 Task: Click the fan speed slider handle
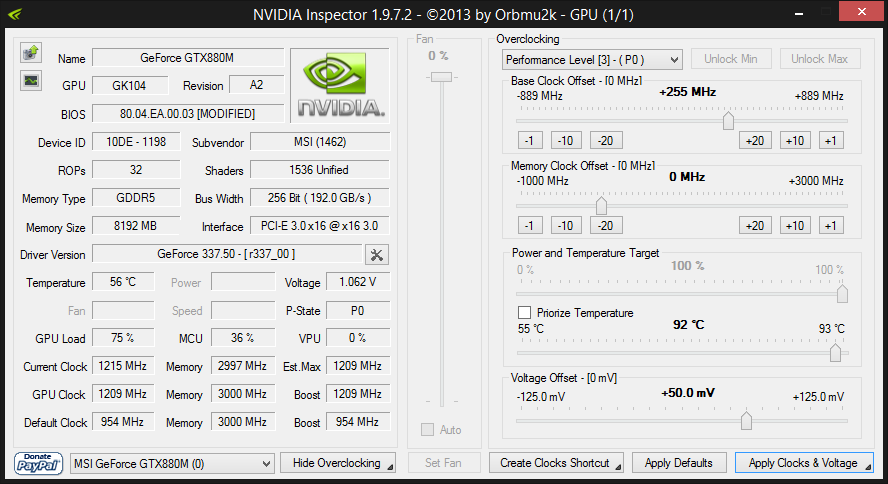pyautogui.click(x=441, y=77)
